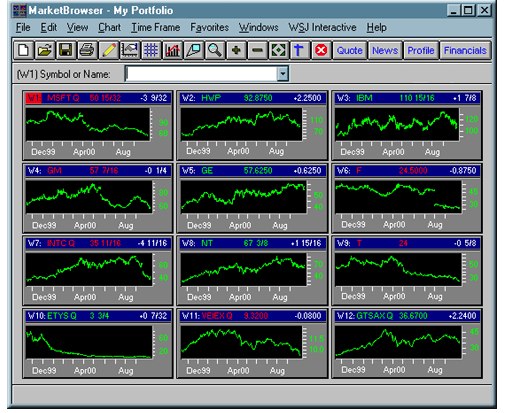
Task: Select the yellow pencil draw tool
Action: [x=108, y=50]
